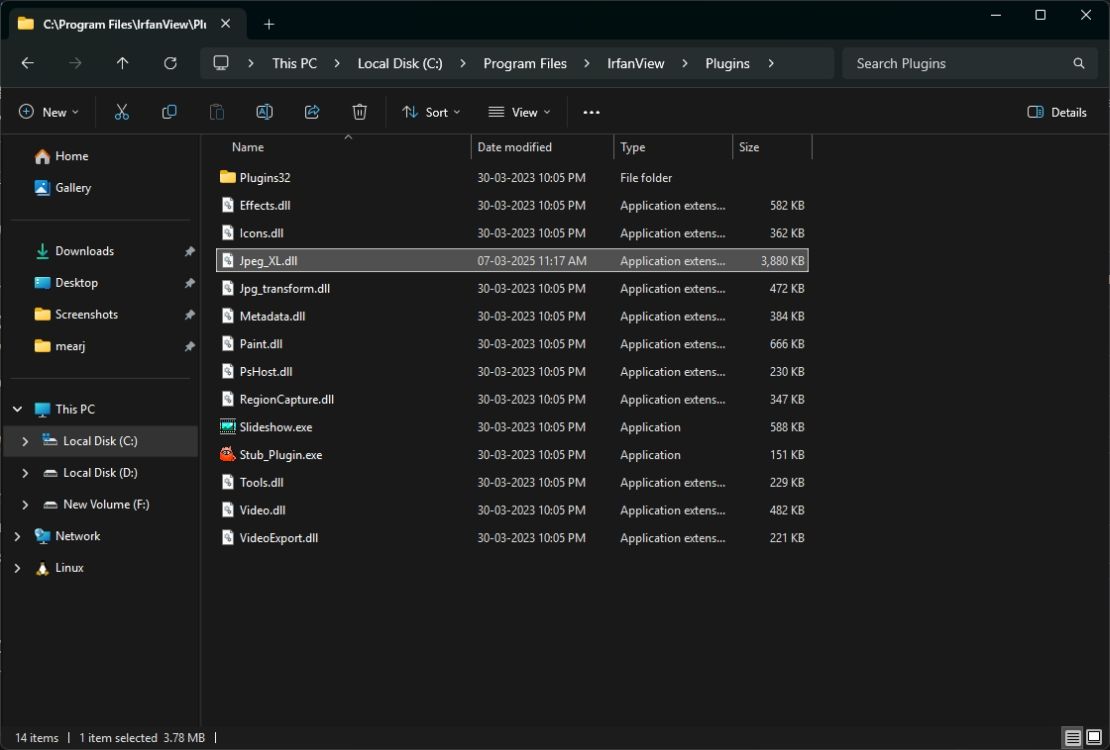1110x750 pixels.
Task: Share Jpeg_XL.dll using the Share icon
Action: (x=311, y=112)
